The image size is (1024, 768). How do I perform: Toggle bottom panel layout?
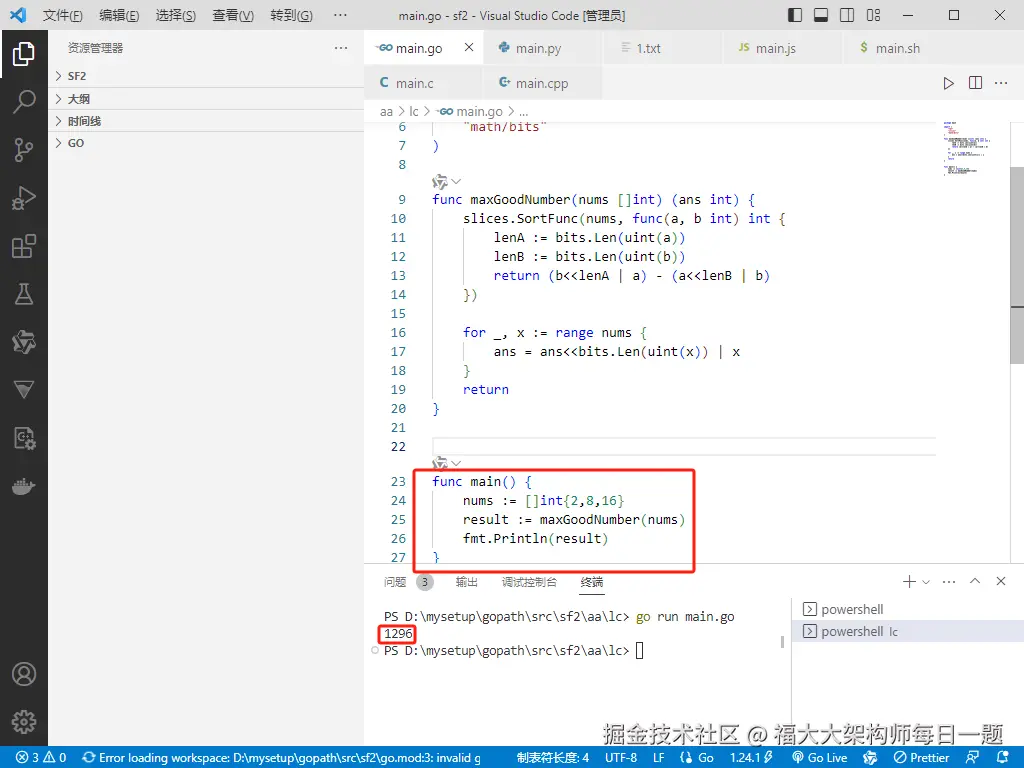pos(821,15)
